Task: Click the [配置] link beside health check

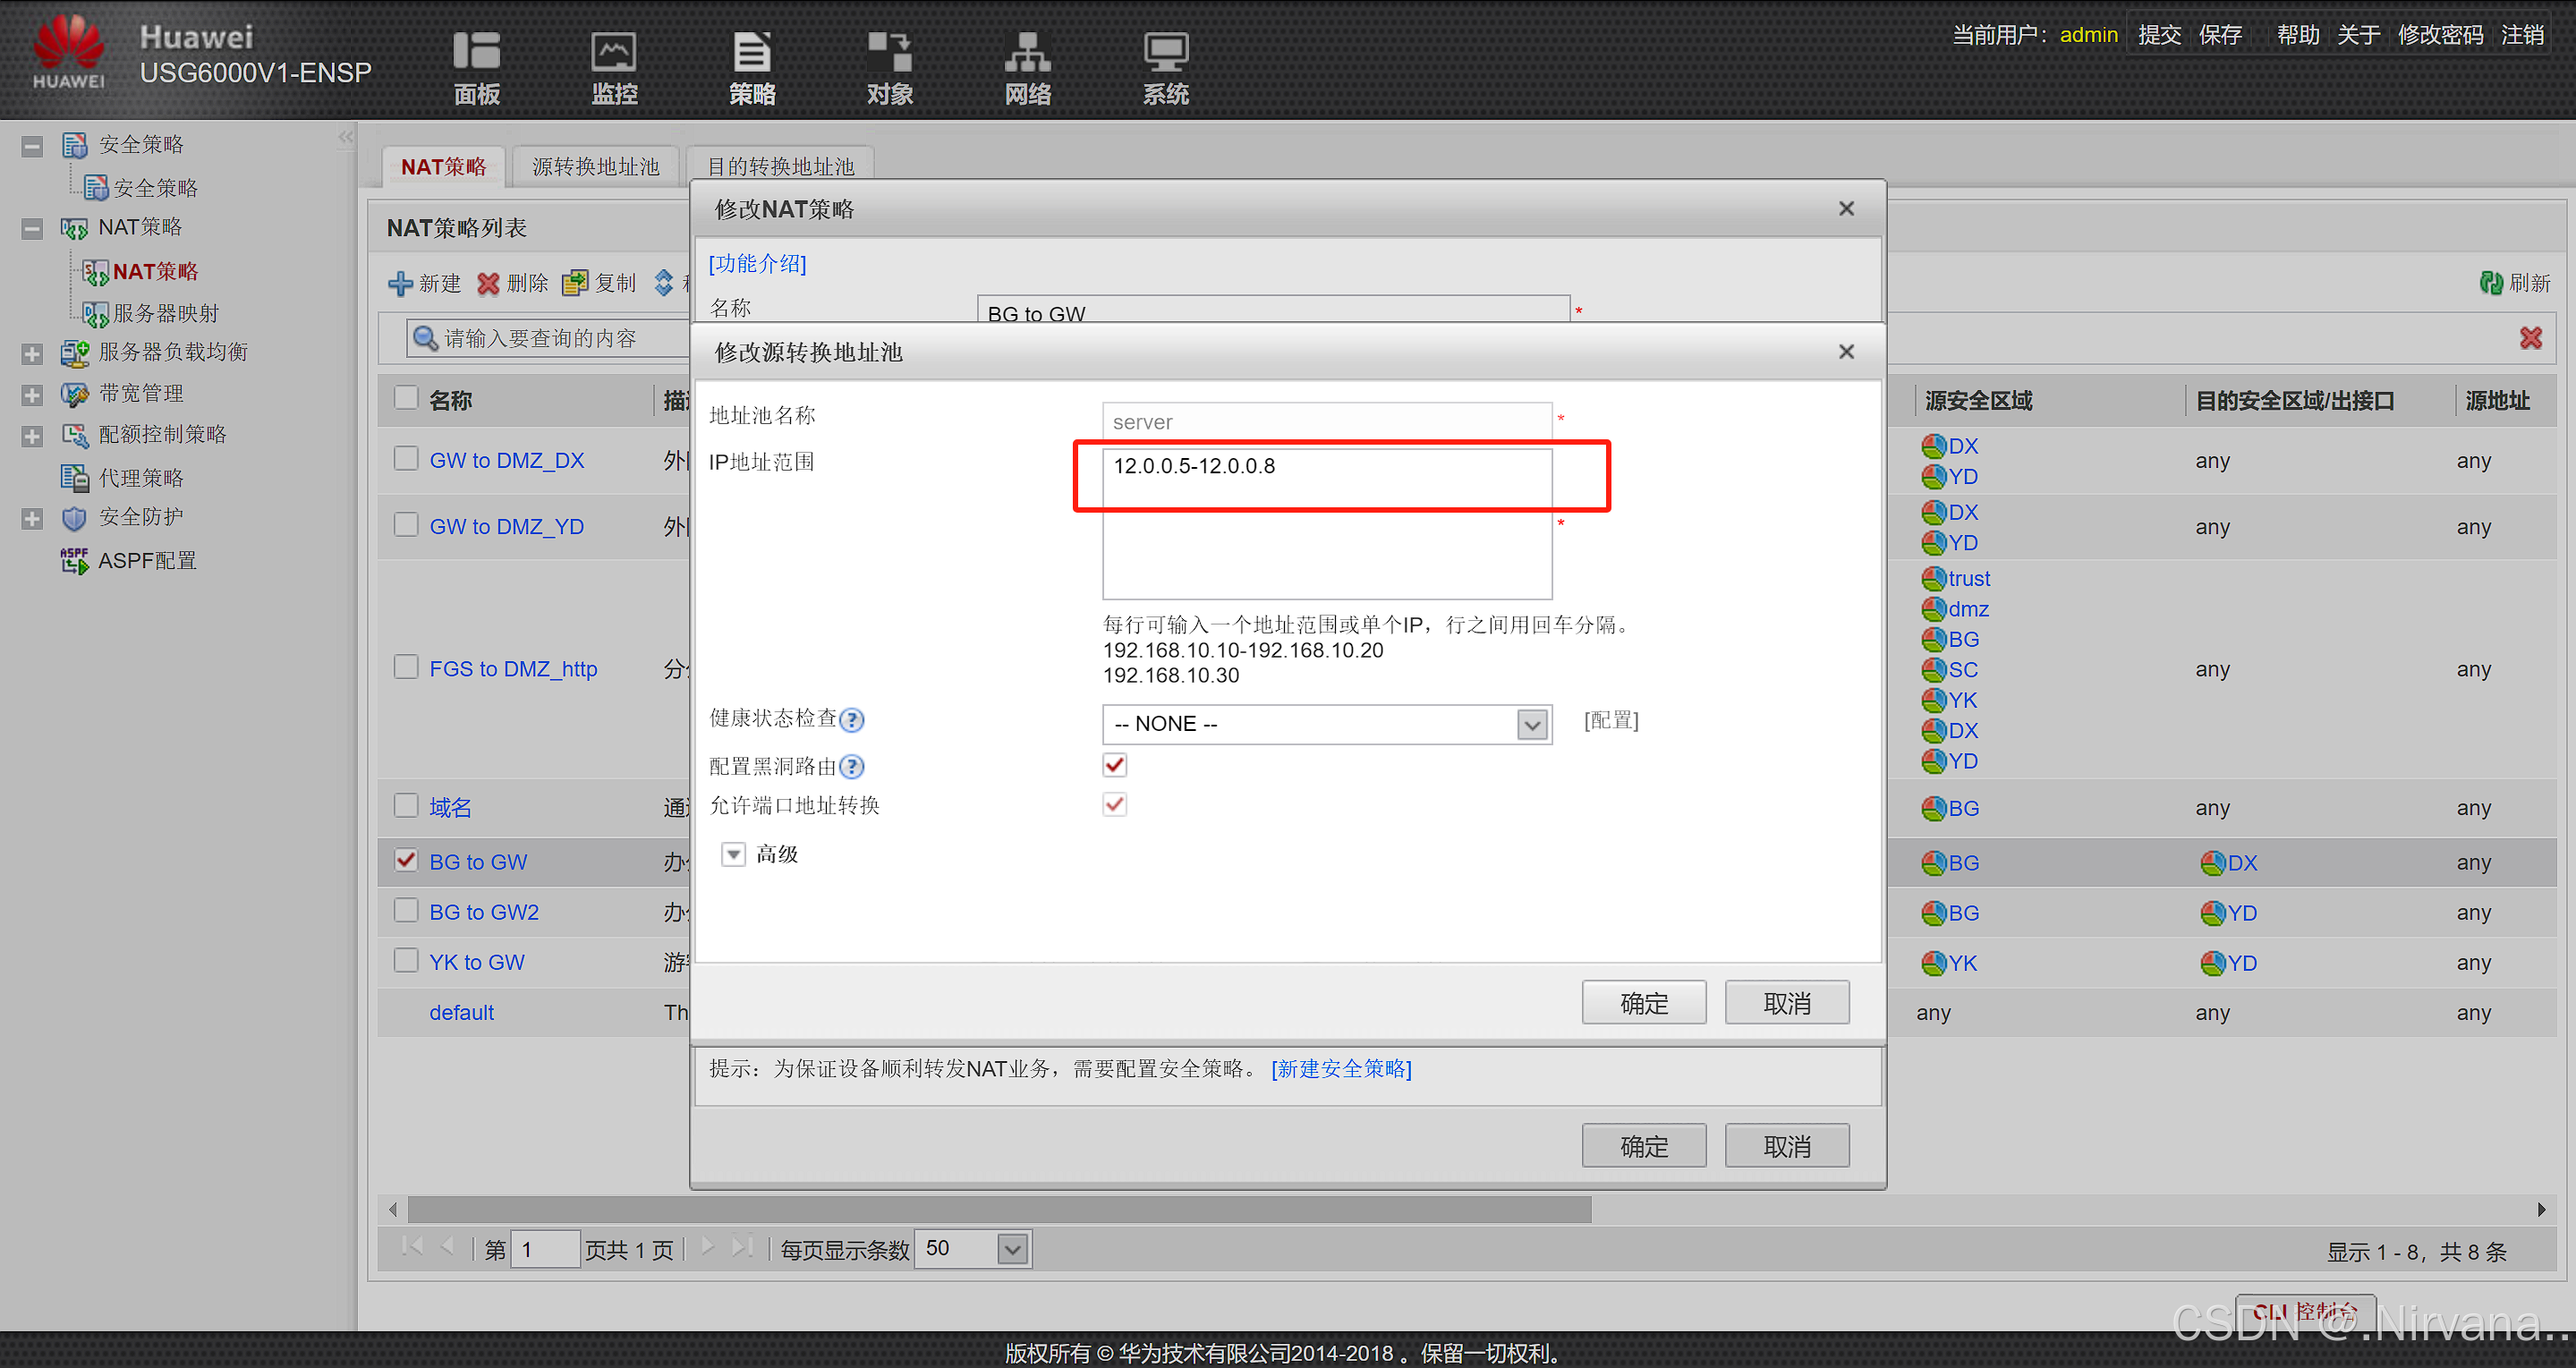Action: [x=1611, y=721]
